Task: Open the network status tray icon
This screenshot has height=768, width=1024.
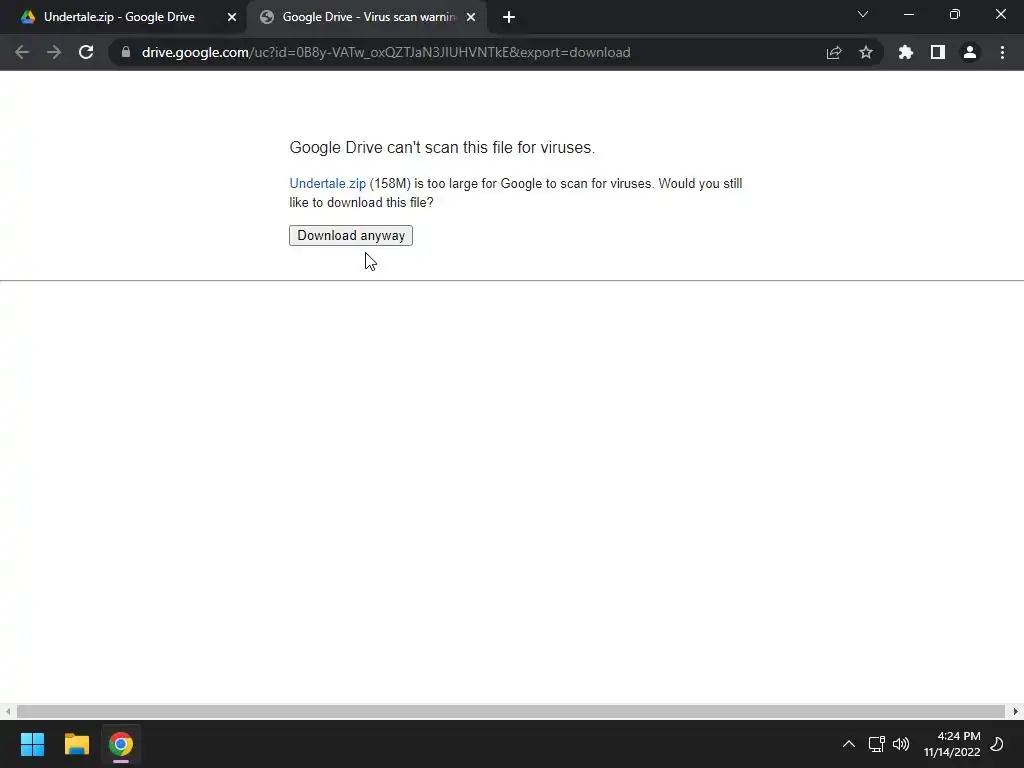Action: 876,744
